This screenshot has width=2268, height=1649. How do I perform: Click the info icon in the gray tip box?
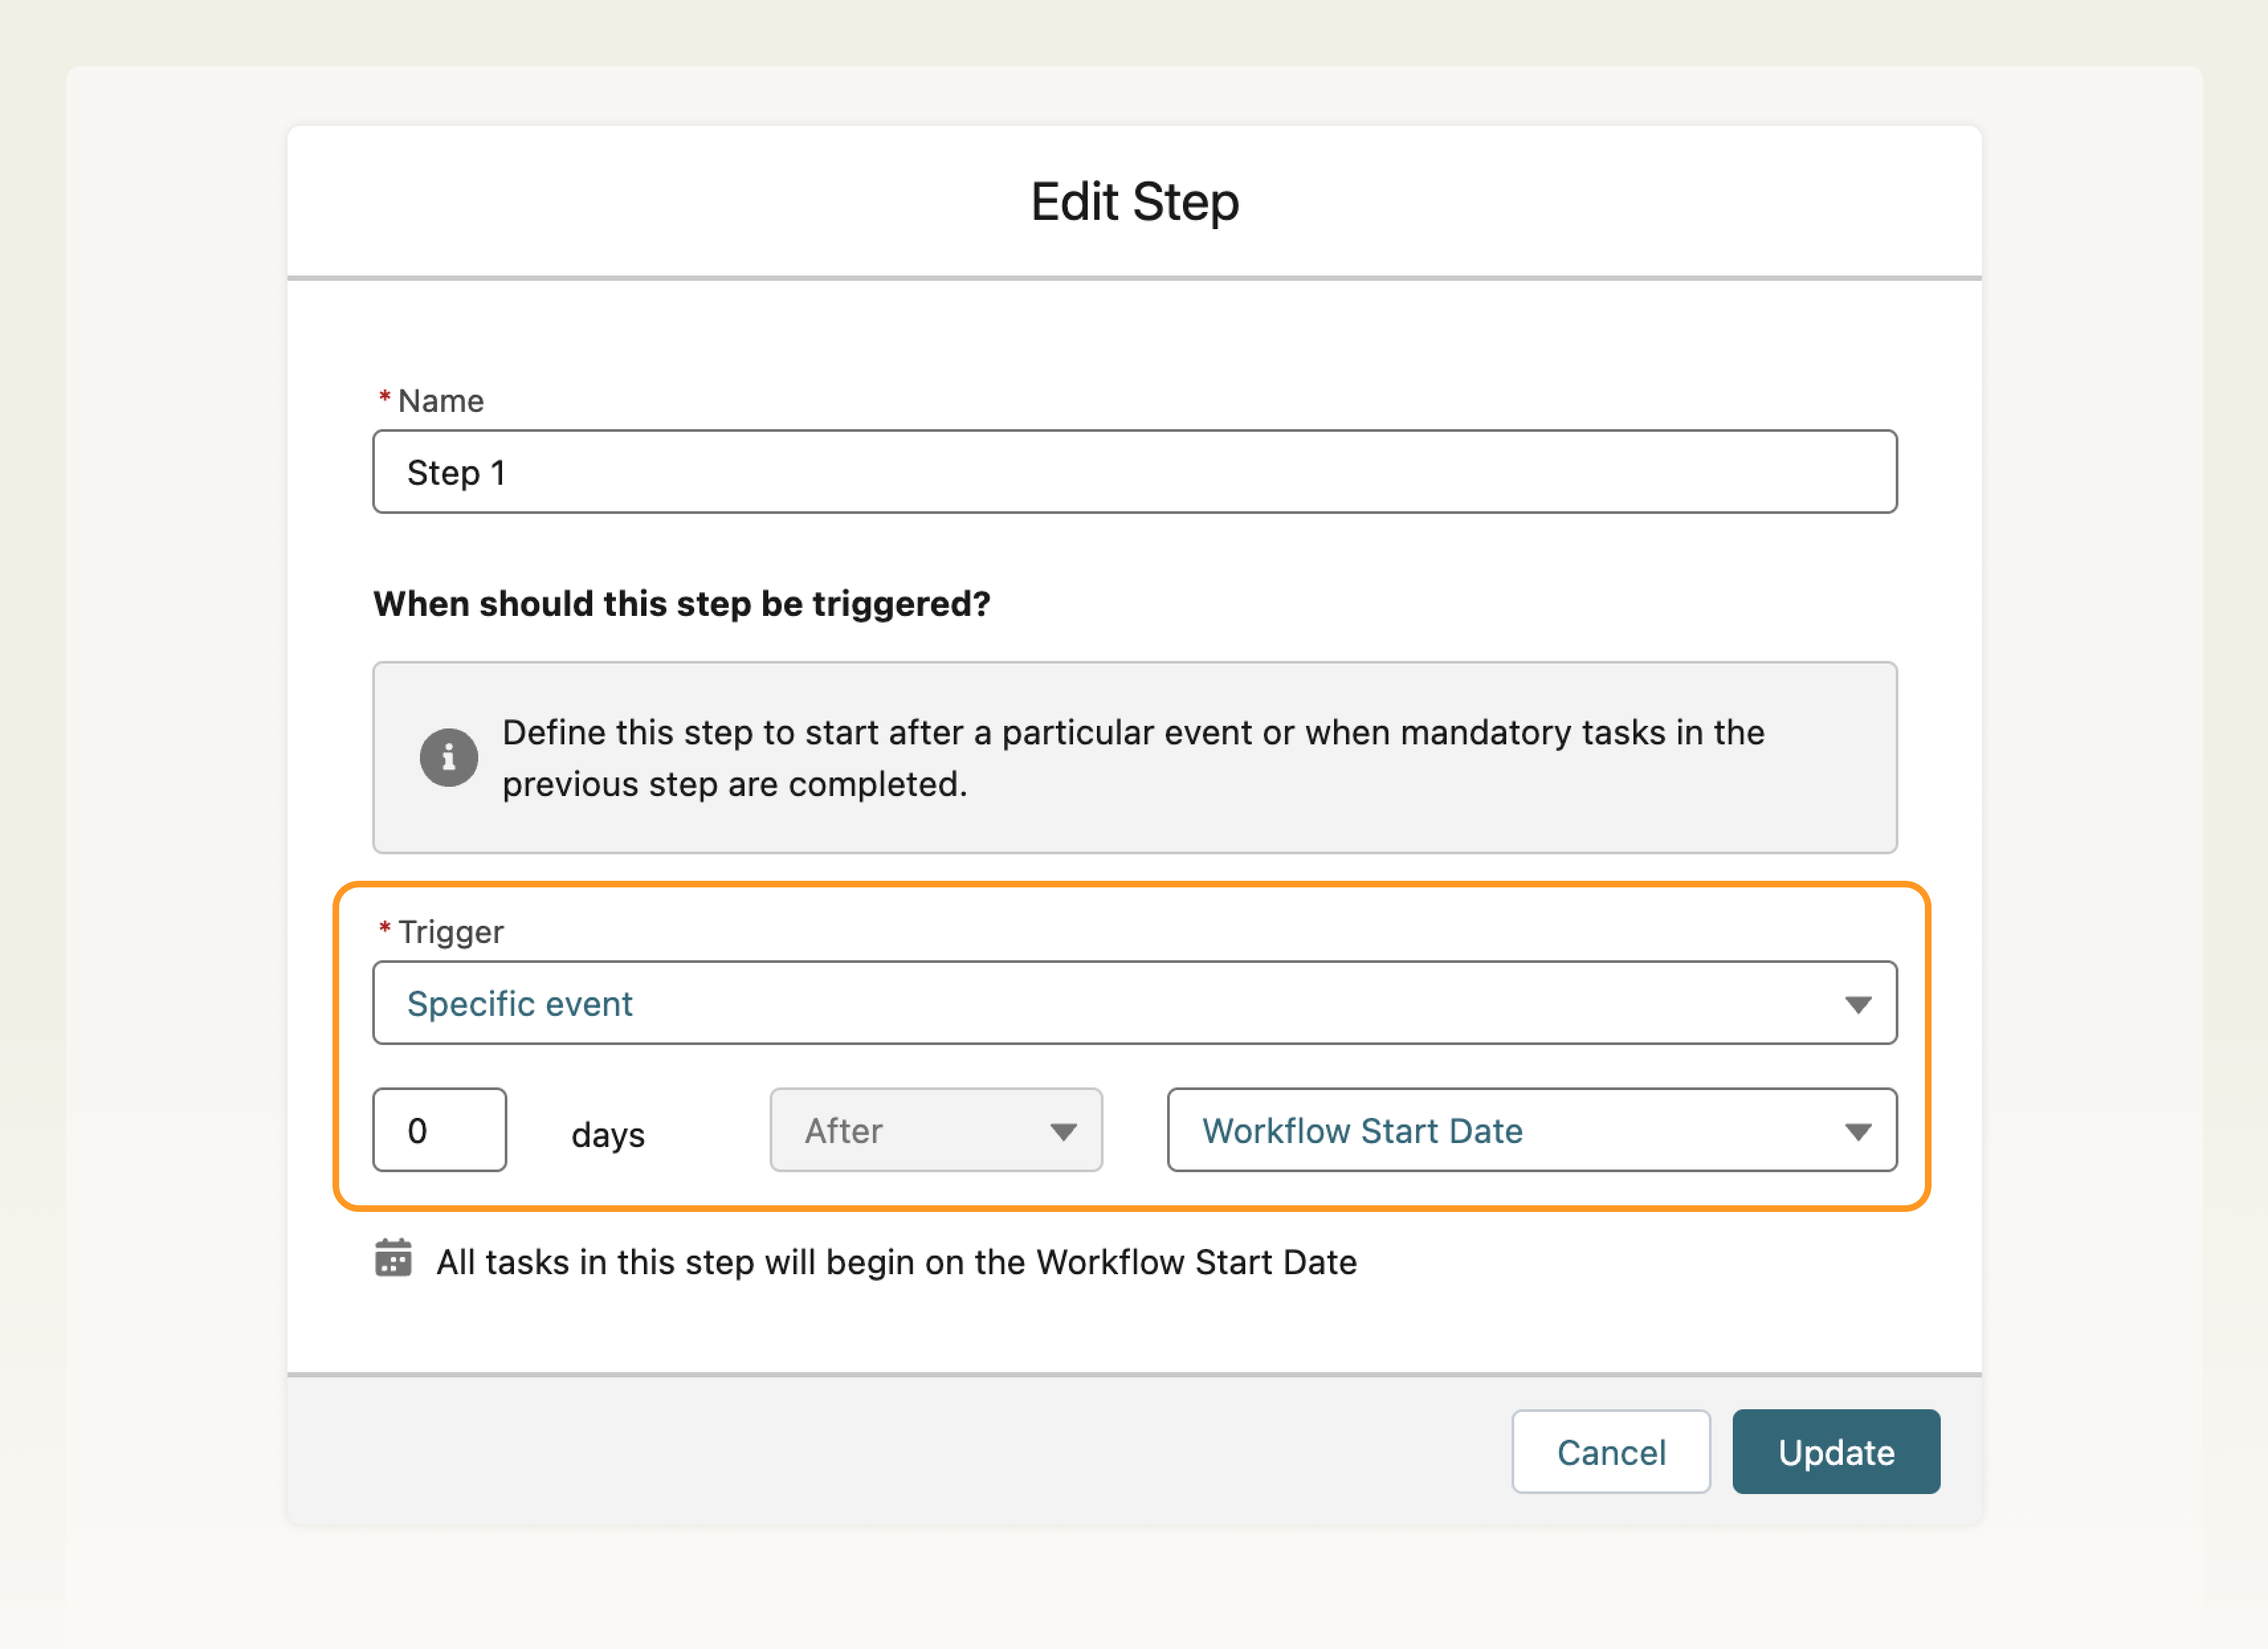pos(449,758)
